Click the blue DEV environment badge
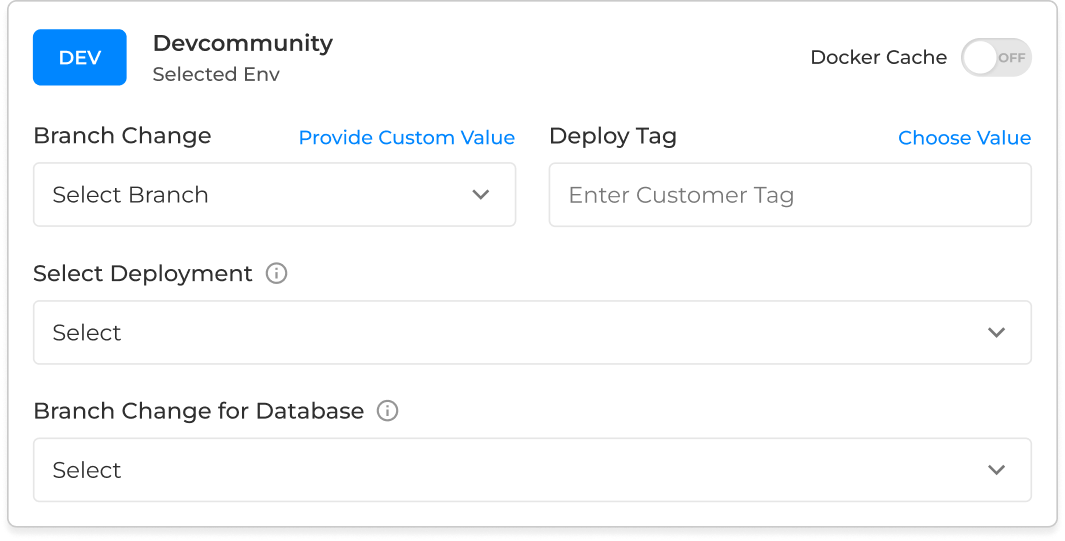Screen dimensions: 1065x541 click(80, 57)
